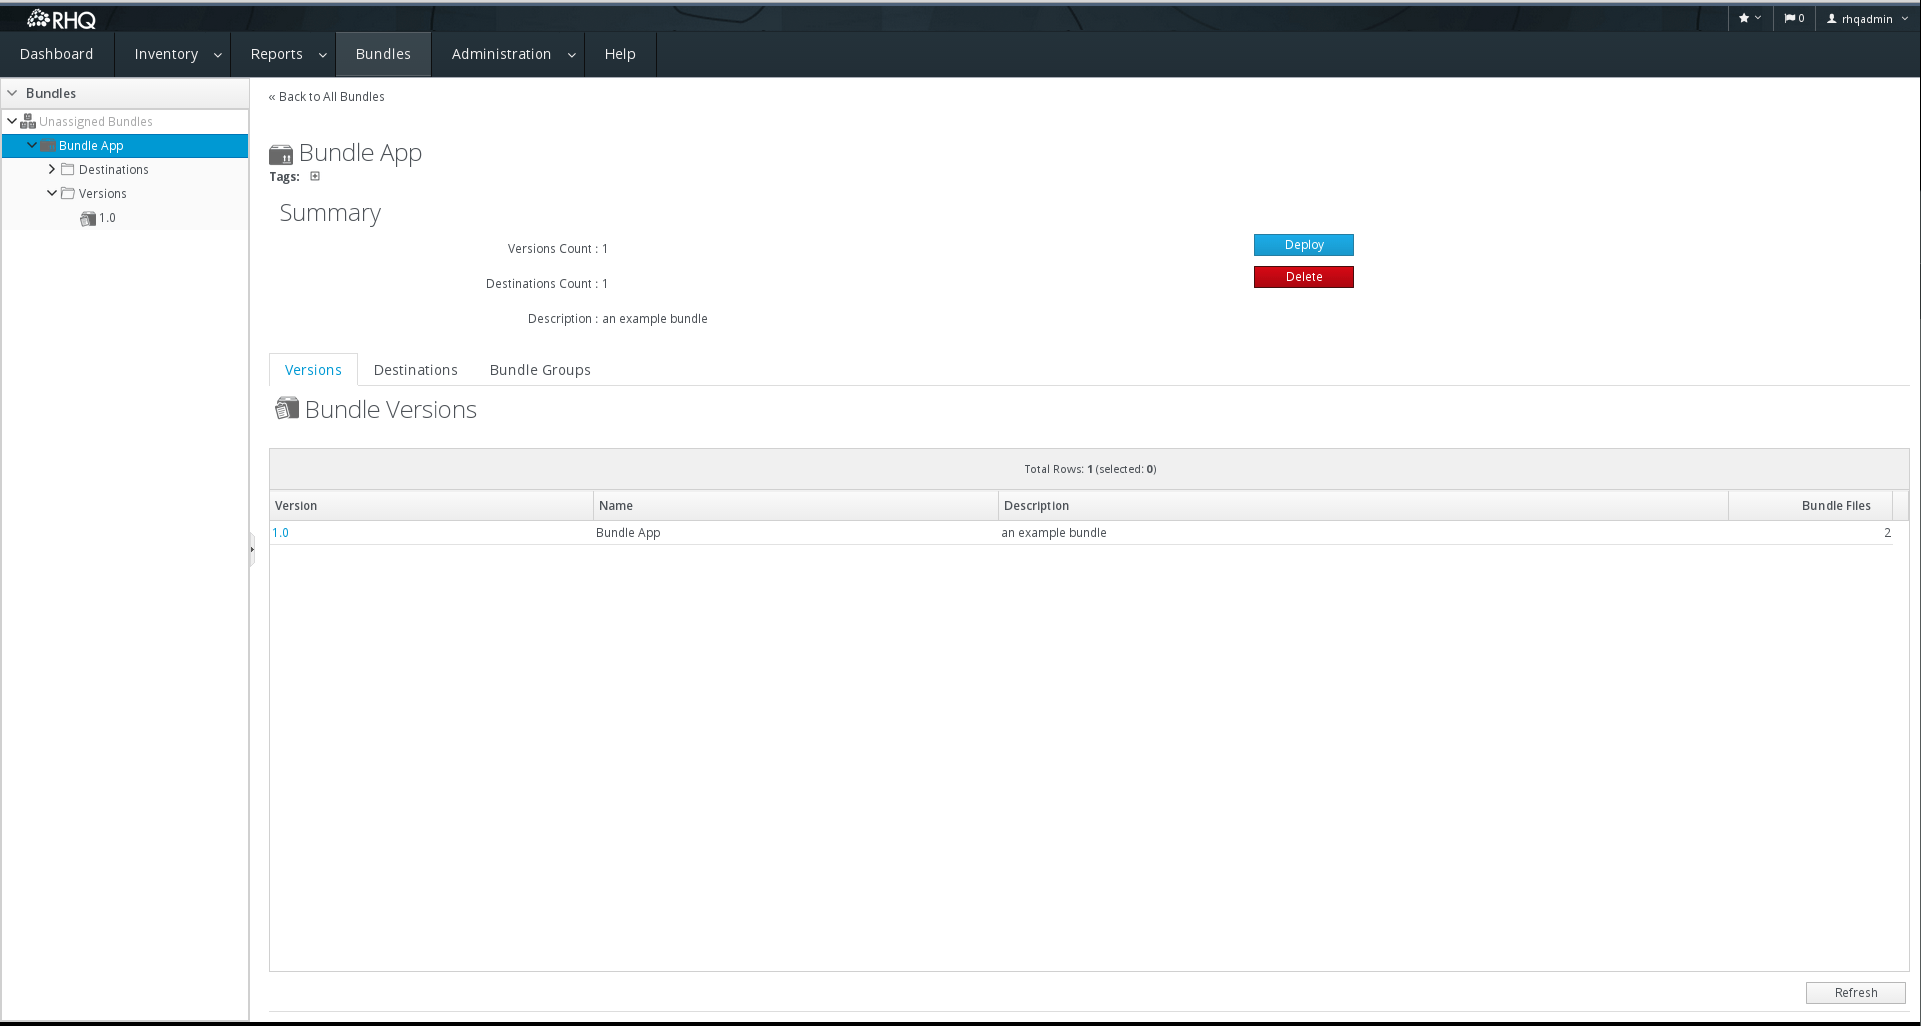The width and height of the screenshot is (1921, 1026).
Task: Collapse the Versions tree folder
Action: point(52,193)
